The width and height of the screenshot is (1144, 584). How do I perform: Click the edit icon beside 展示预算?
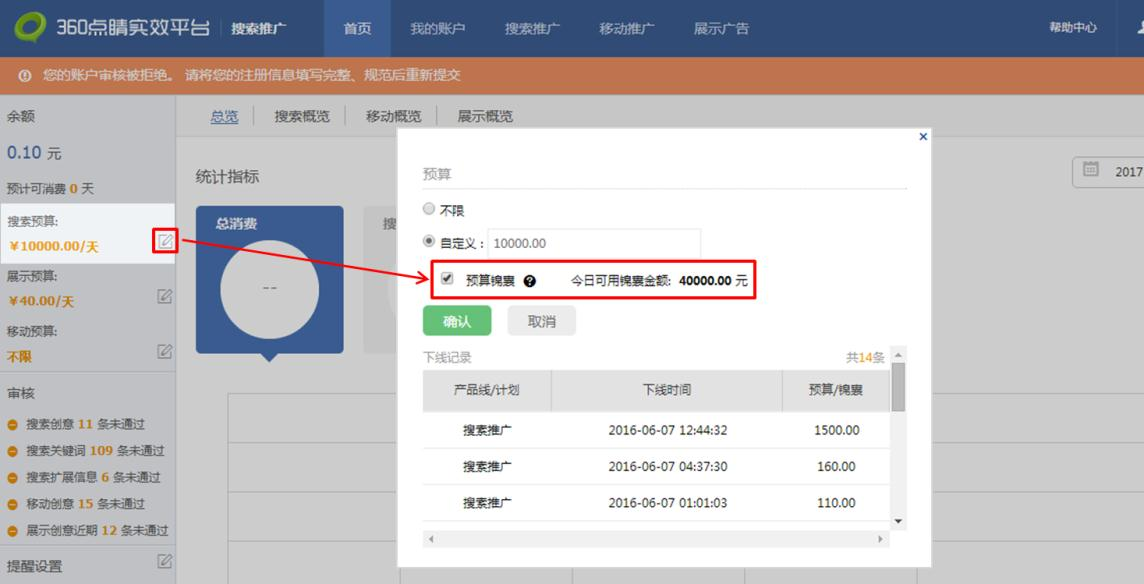(x=165, y=296)
